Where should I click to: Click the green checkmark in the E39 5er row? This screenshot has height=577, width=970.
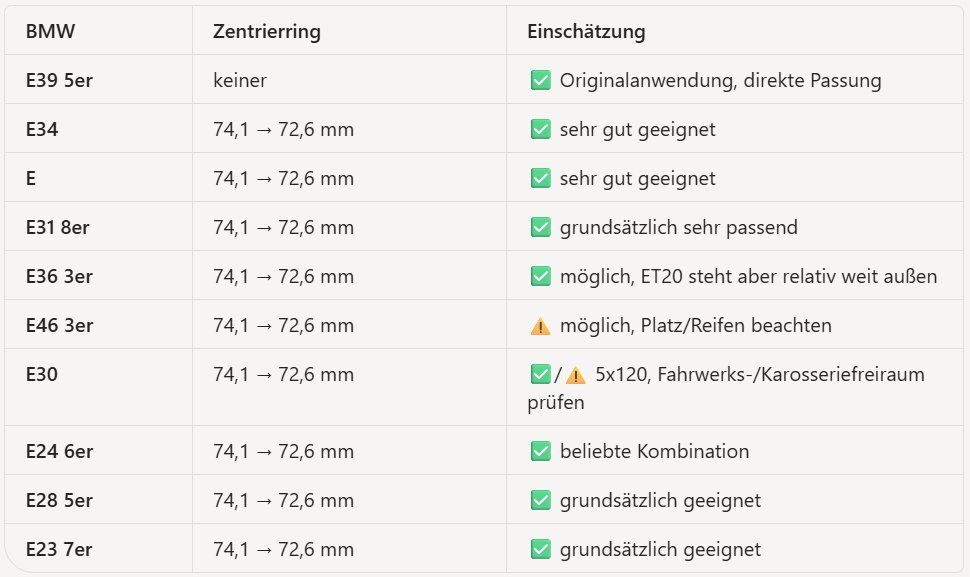541,80
